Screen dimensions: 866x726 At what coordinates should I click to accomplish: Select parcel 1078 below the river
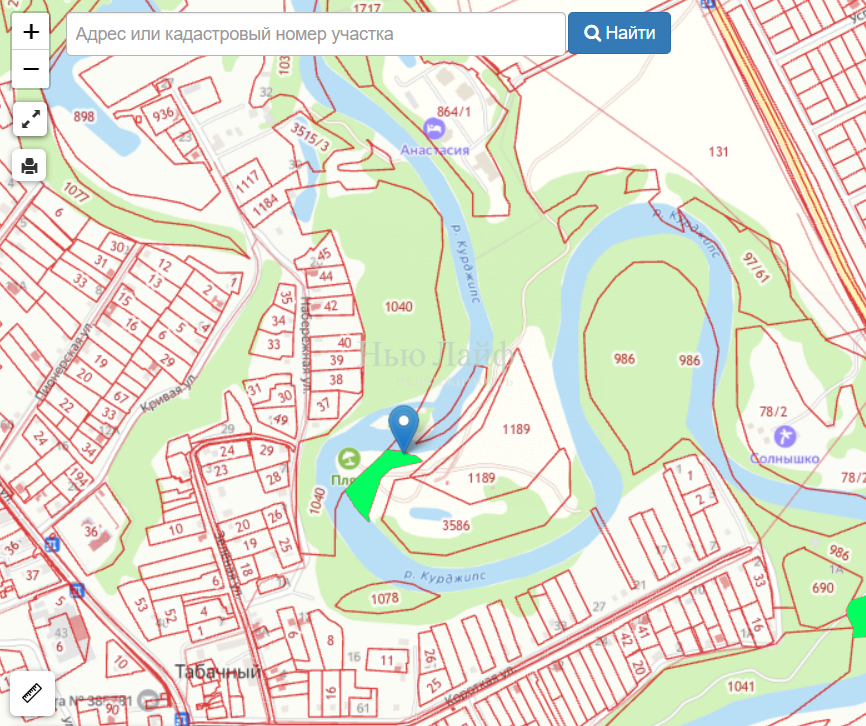(x=384, y=598)
